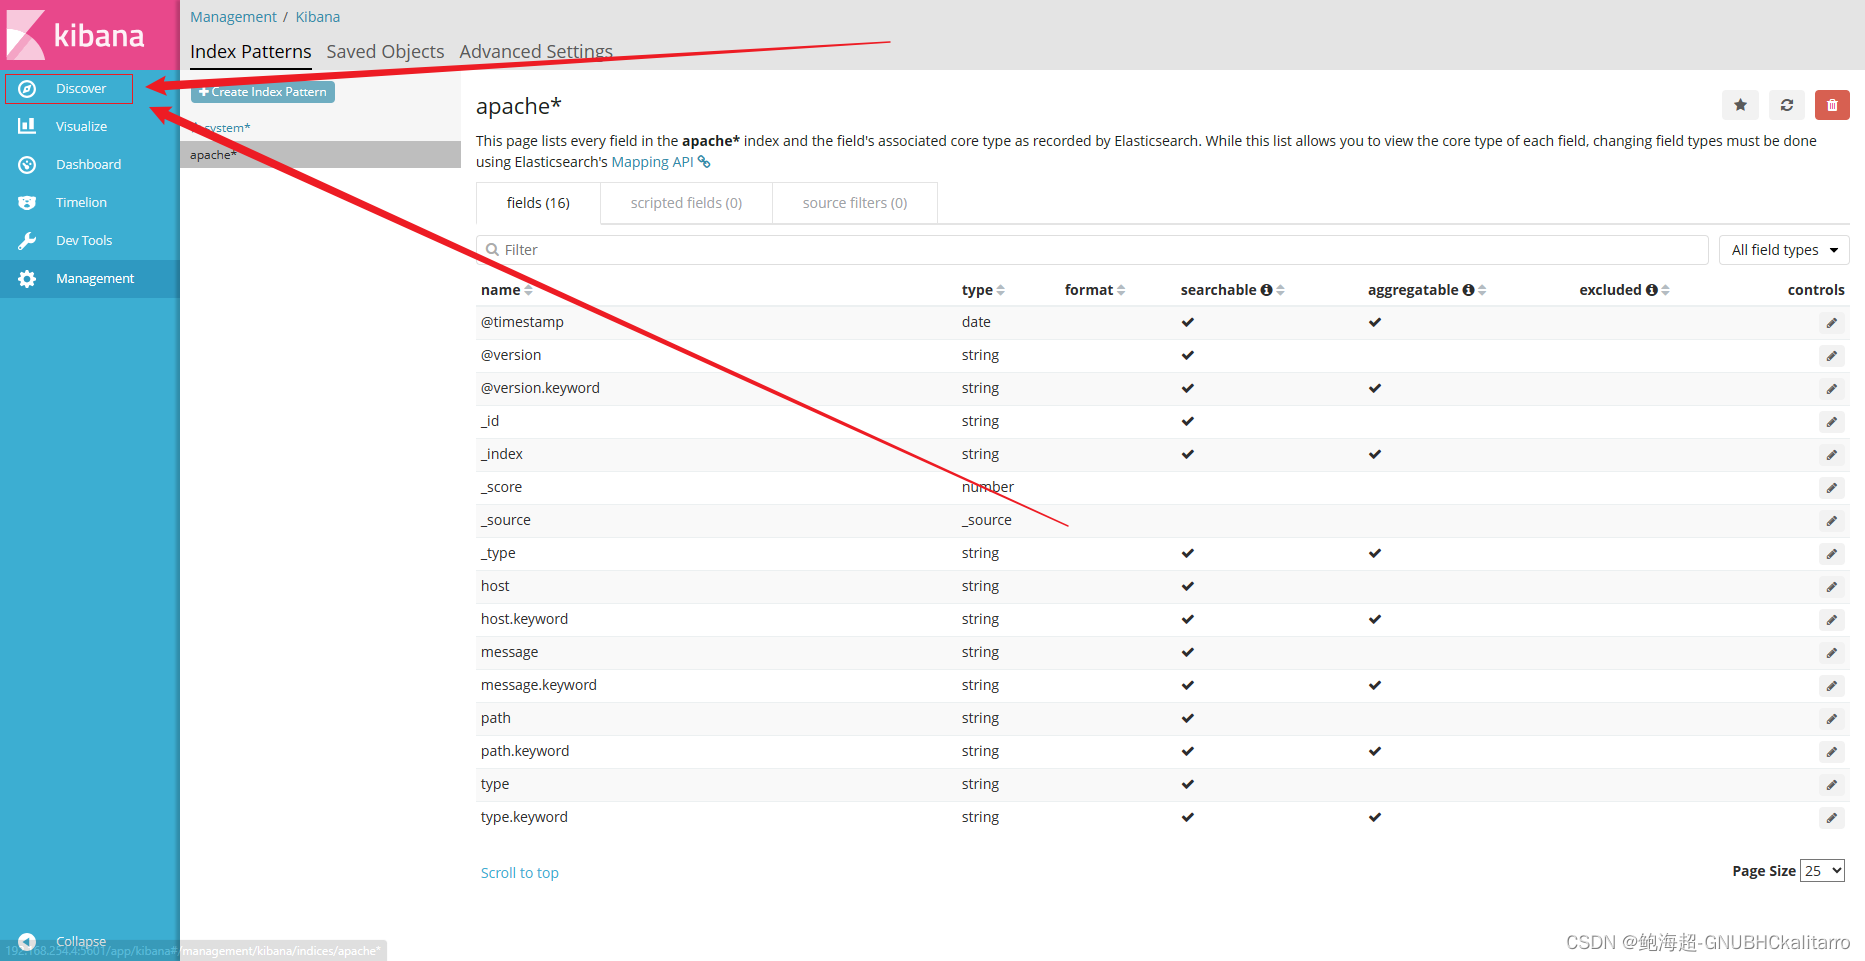Edit the message field
The height and width of the screenshot is (961, 1865).
pos(1832,653)
